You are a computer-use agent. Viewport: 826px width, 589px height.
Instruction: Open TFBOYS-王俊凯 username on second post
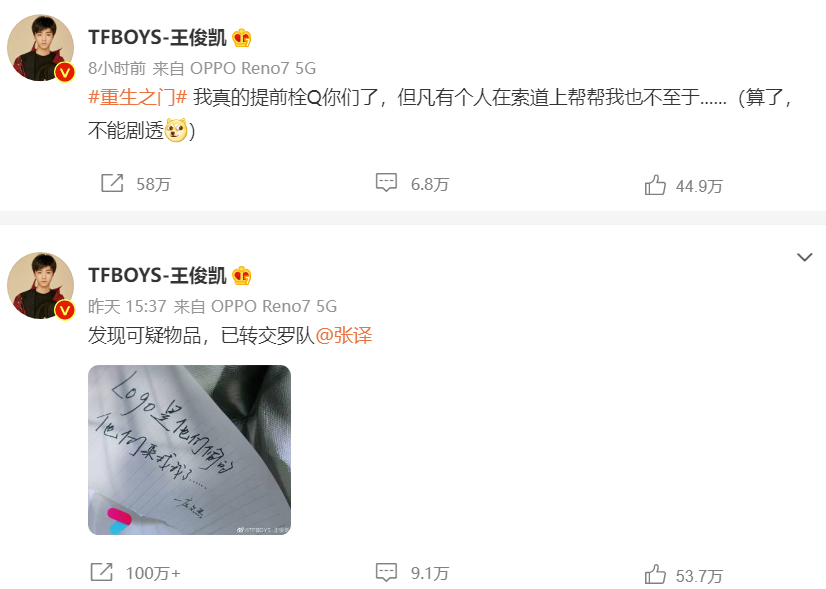click(157, 276)
